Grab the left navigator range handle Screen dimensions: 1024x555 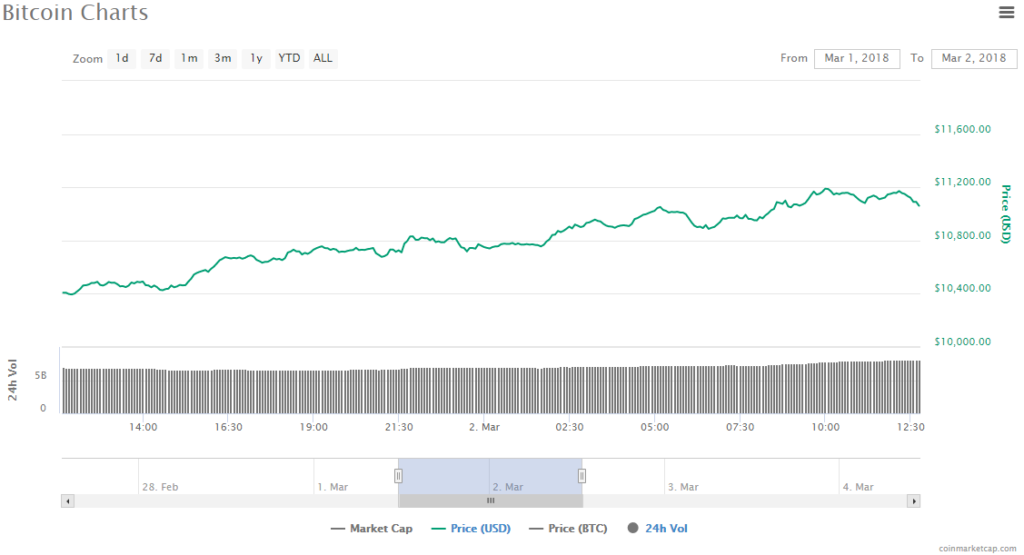click(398, 476)
